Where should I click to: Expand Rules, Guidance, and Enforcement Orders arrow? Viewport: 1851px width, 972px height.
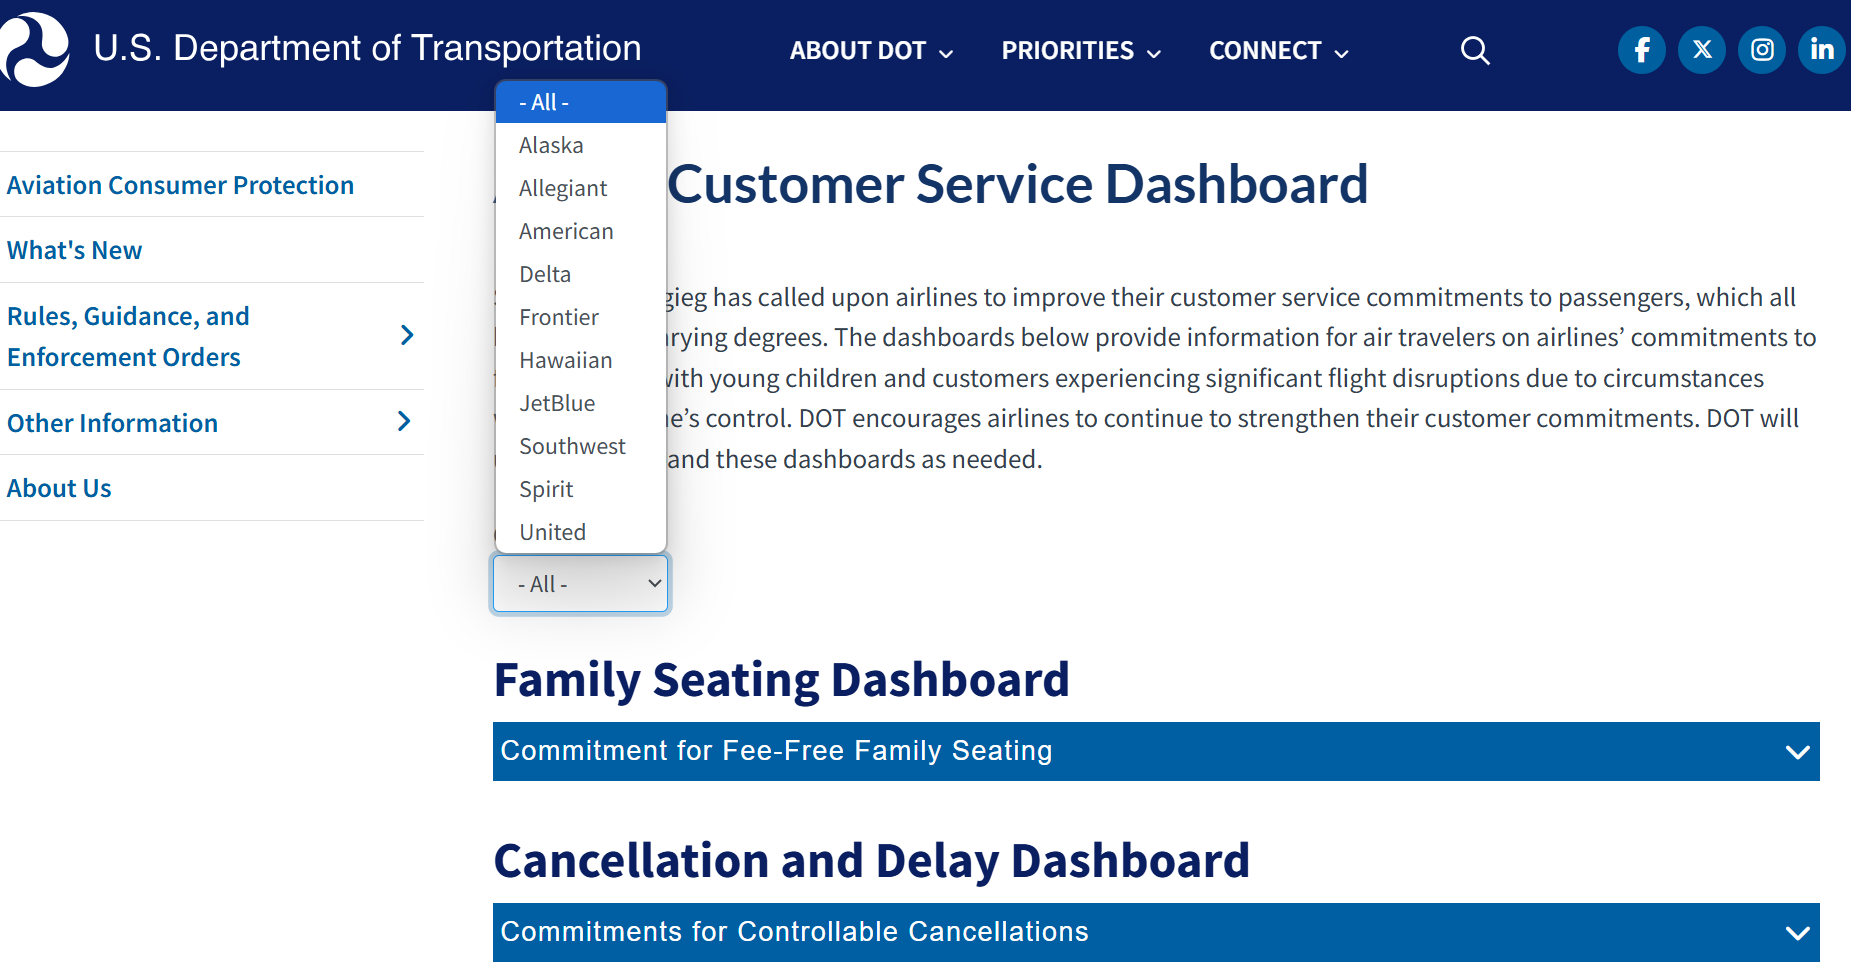[406, 335]
